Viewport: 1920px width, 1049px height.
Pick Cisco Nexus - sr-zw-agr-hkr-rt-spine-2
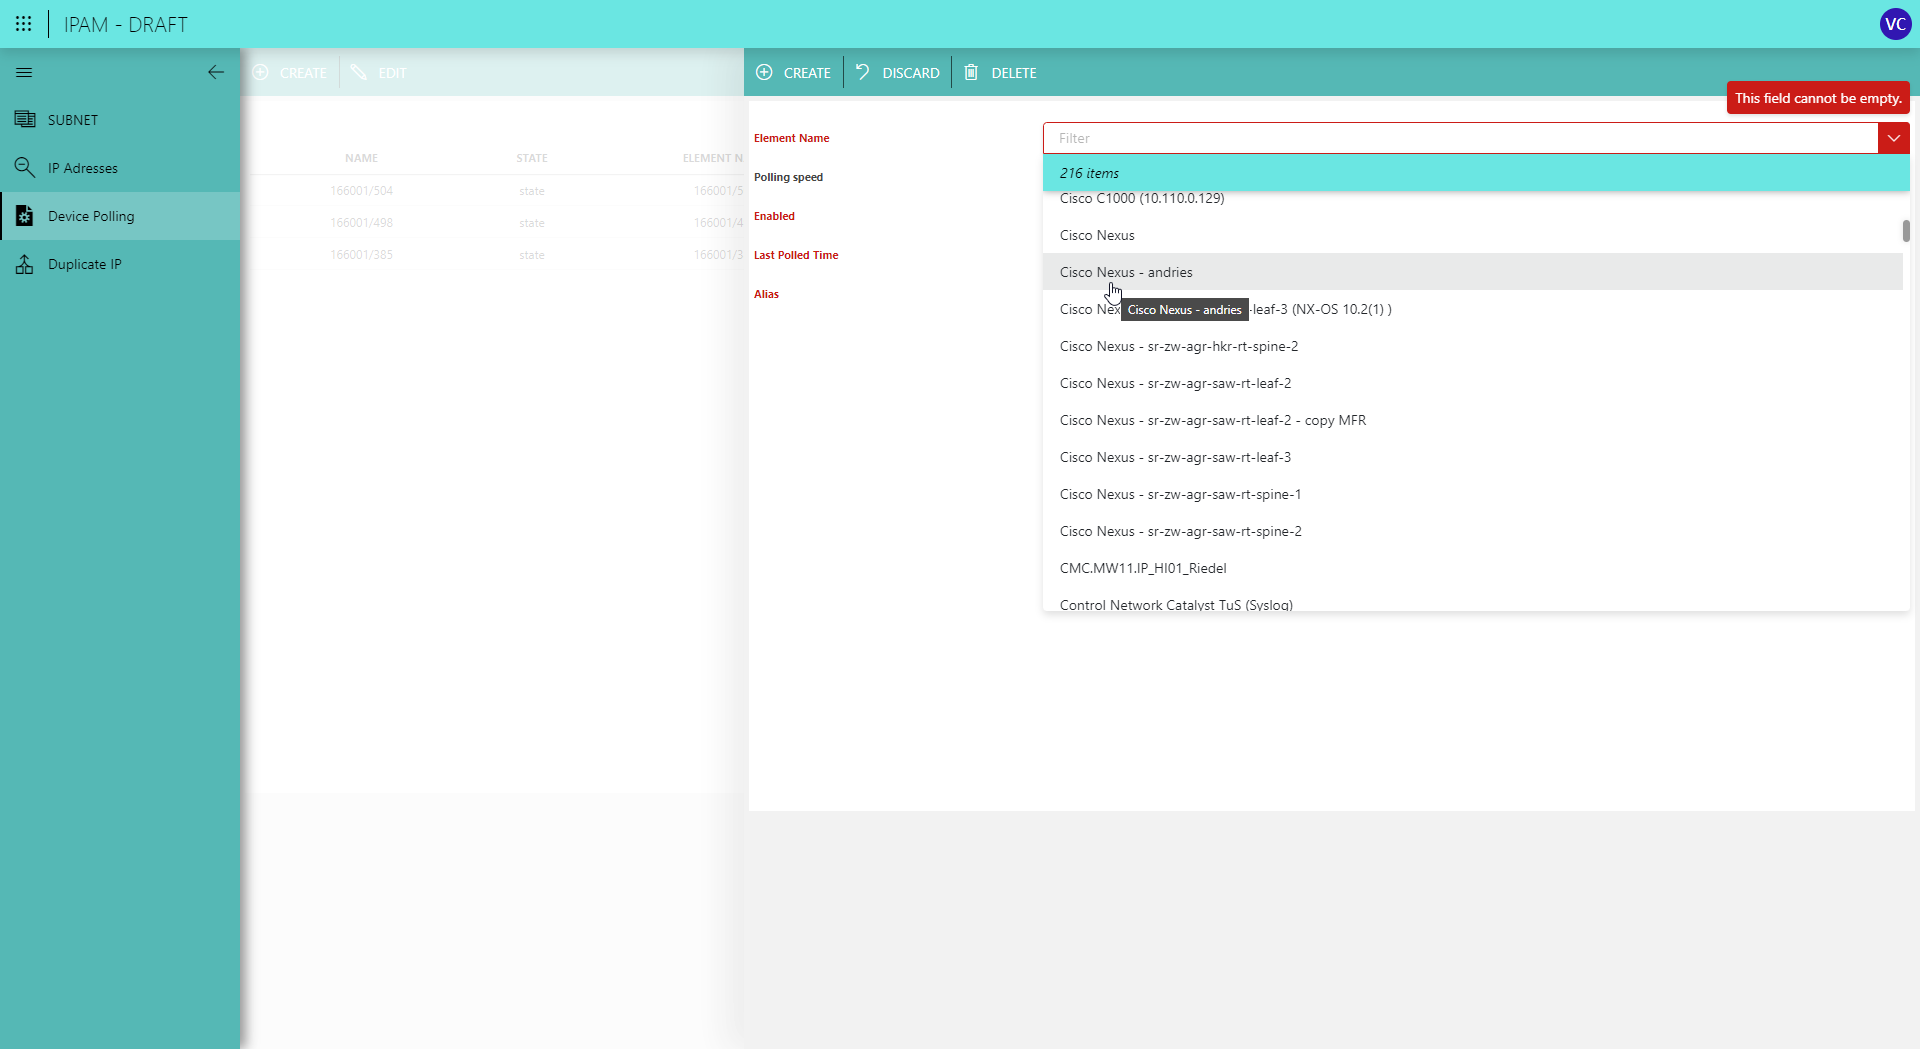coord(1472,346)
